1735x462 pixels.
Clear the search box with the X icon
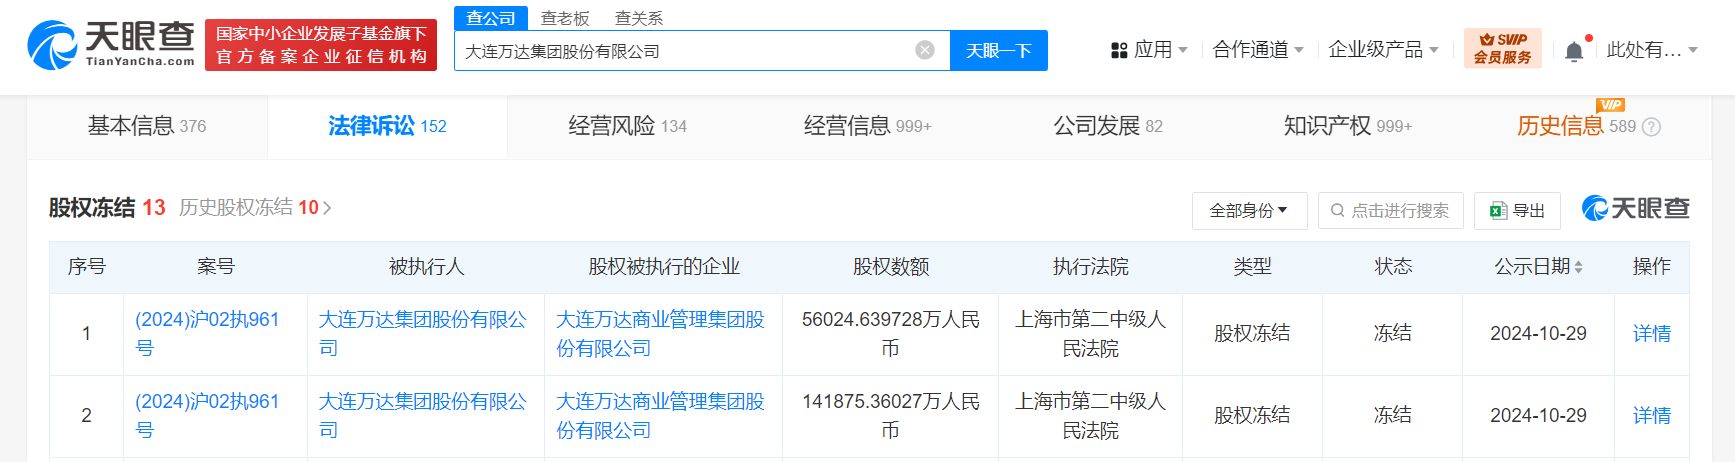tap(925, 50)
